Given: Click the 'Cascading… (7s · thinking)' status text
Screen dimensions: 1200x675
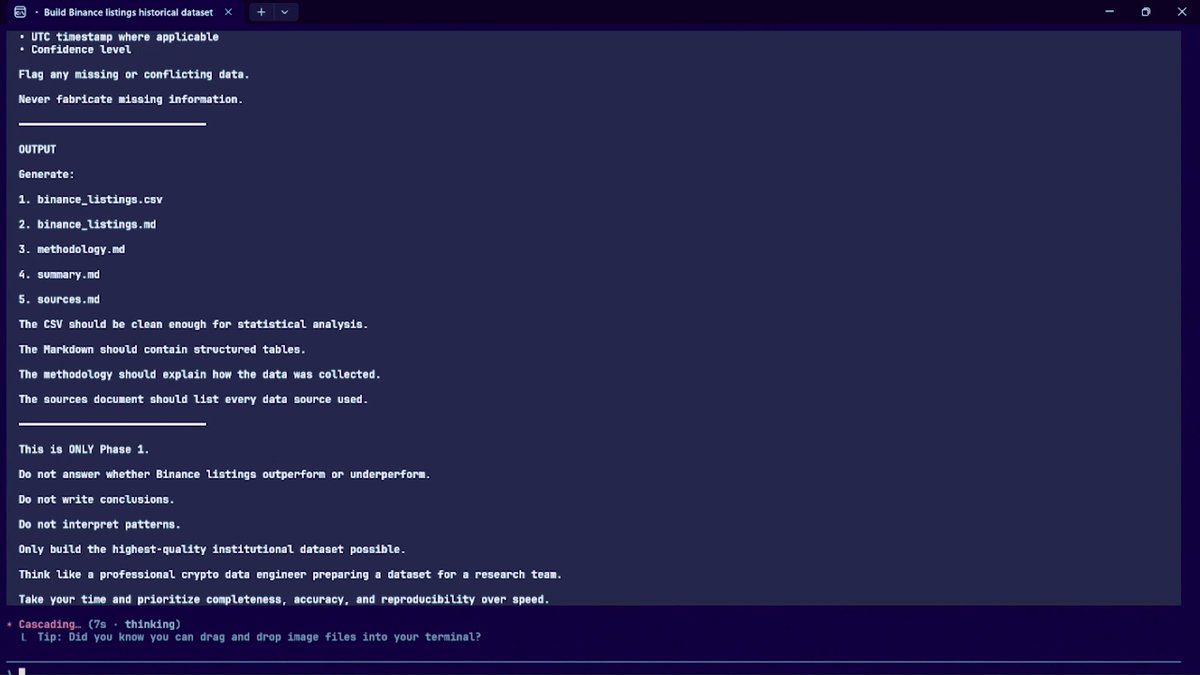Looking at the screenshot, I should [x=99, y=624].
